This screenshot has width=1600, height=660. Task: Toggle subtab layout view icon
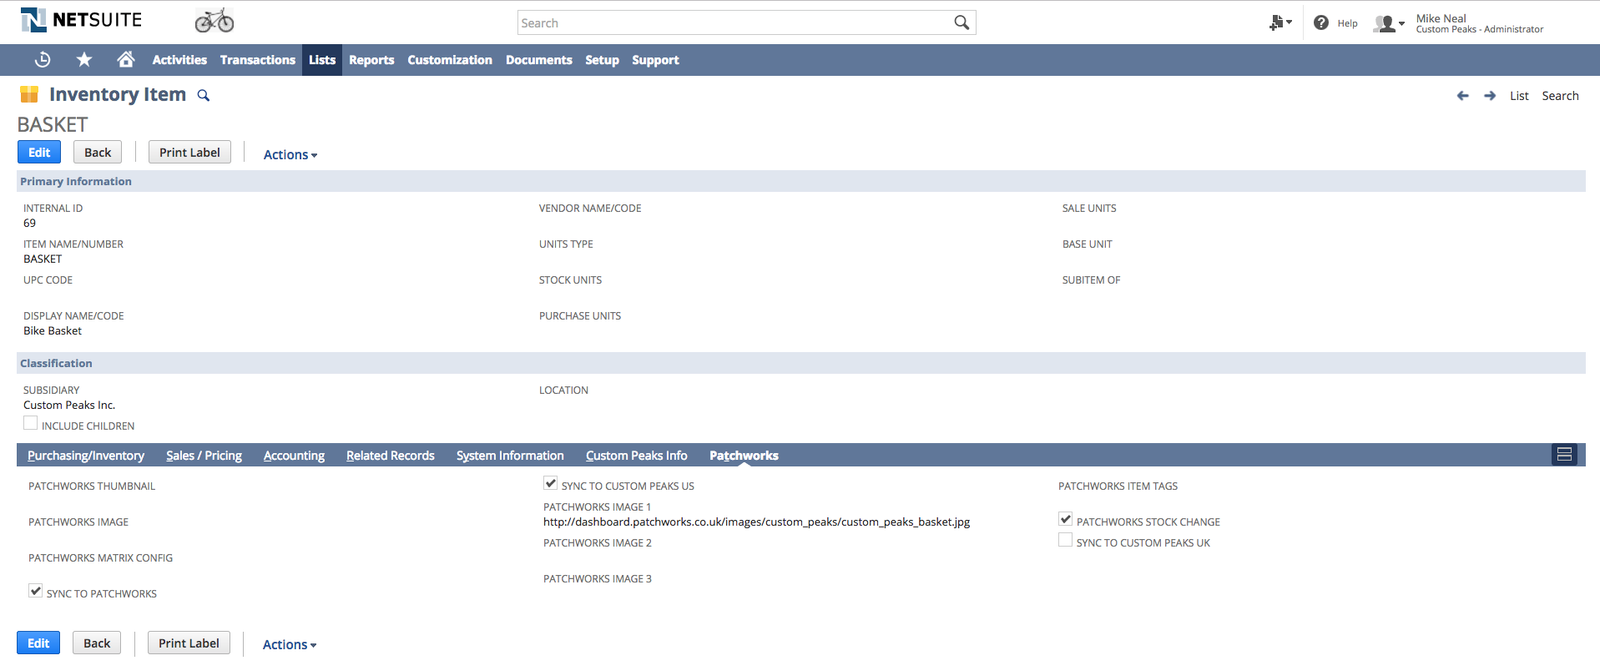(x=1564, y=455)
